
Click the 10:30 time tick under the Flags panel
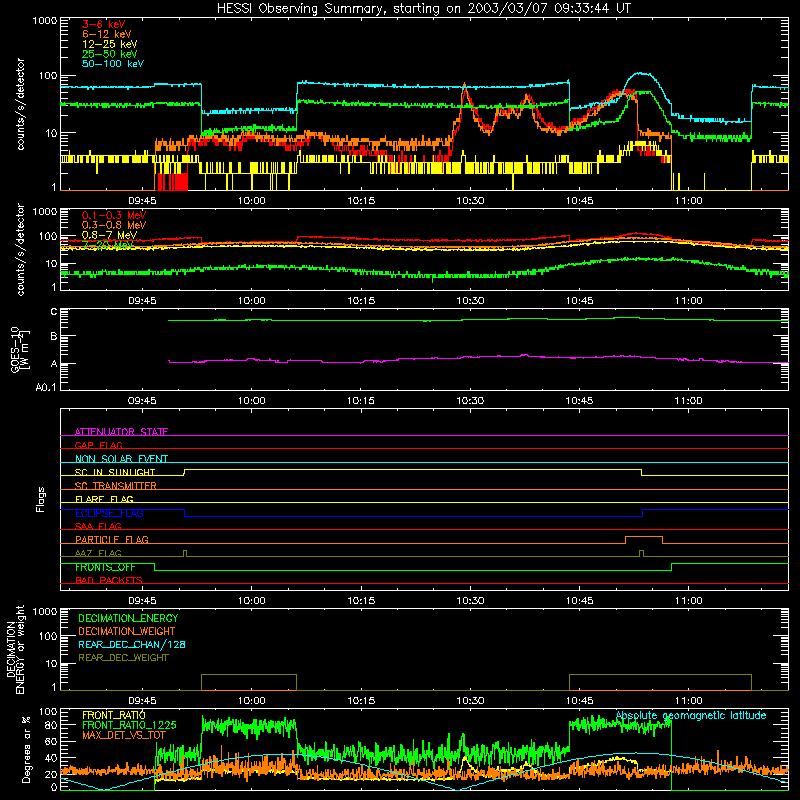pos(470,601)
